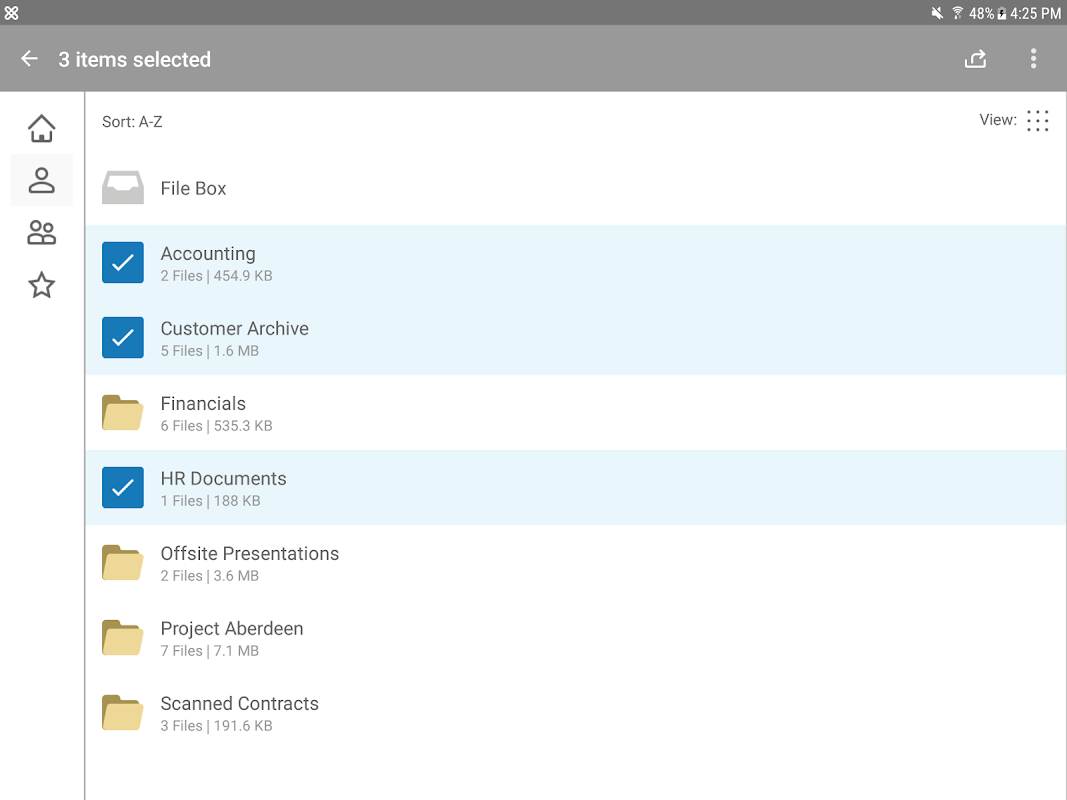Open Personal Folders person icon
1067x800 pixels.
coord(41,181)
